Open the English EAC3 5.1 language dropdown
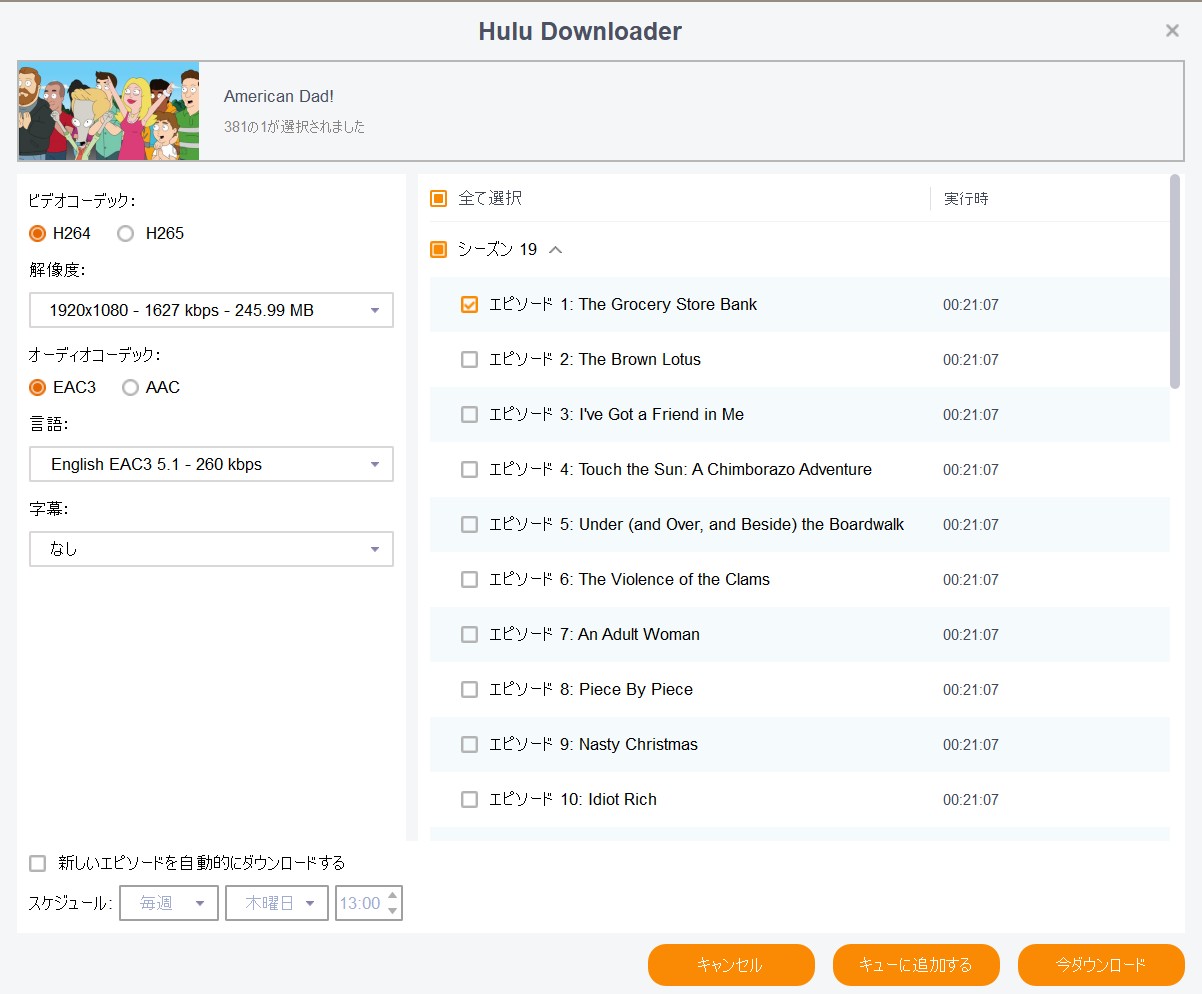 tap(211, 464)
